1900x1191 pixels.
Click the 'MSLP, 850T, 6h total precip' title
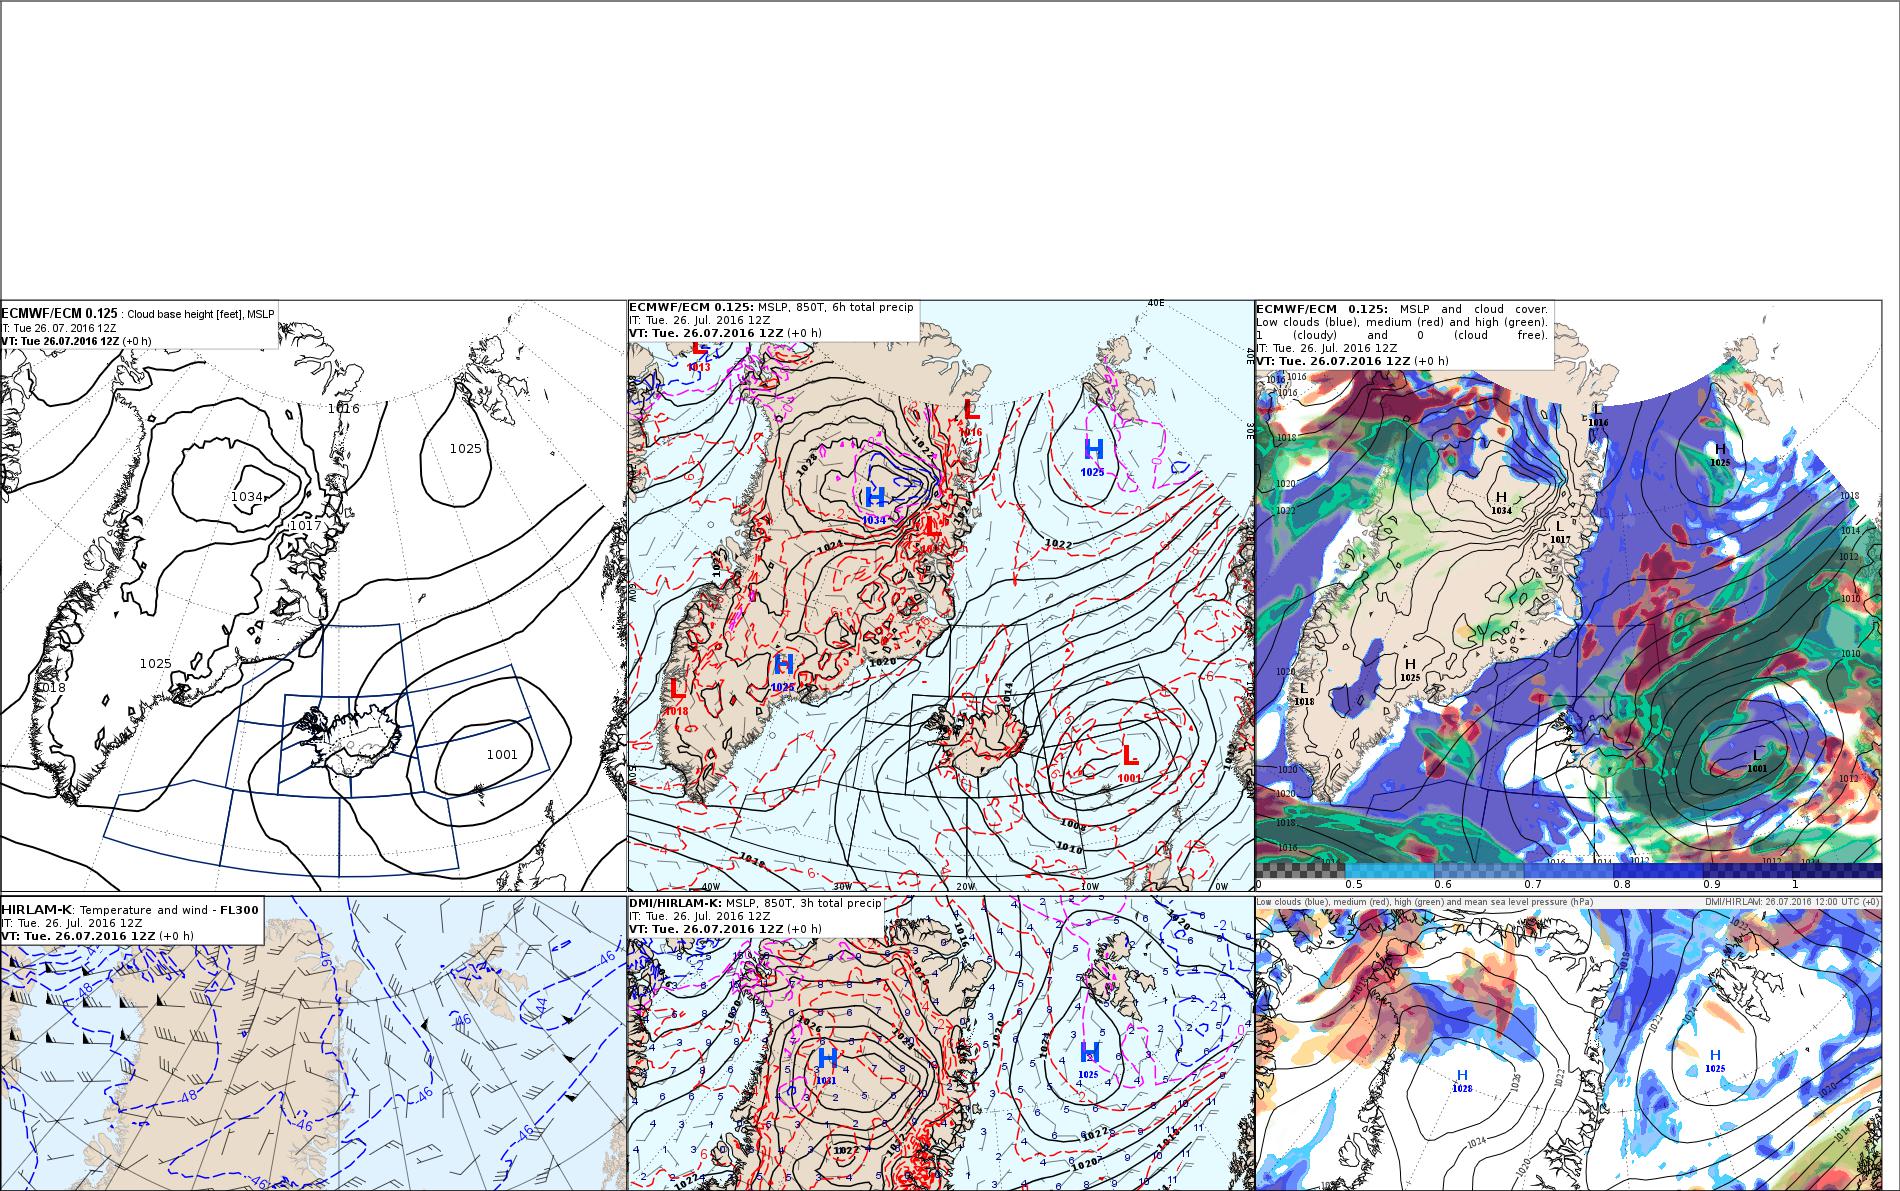pos(835,307)
